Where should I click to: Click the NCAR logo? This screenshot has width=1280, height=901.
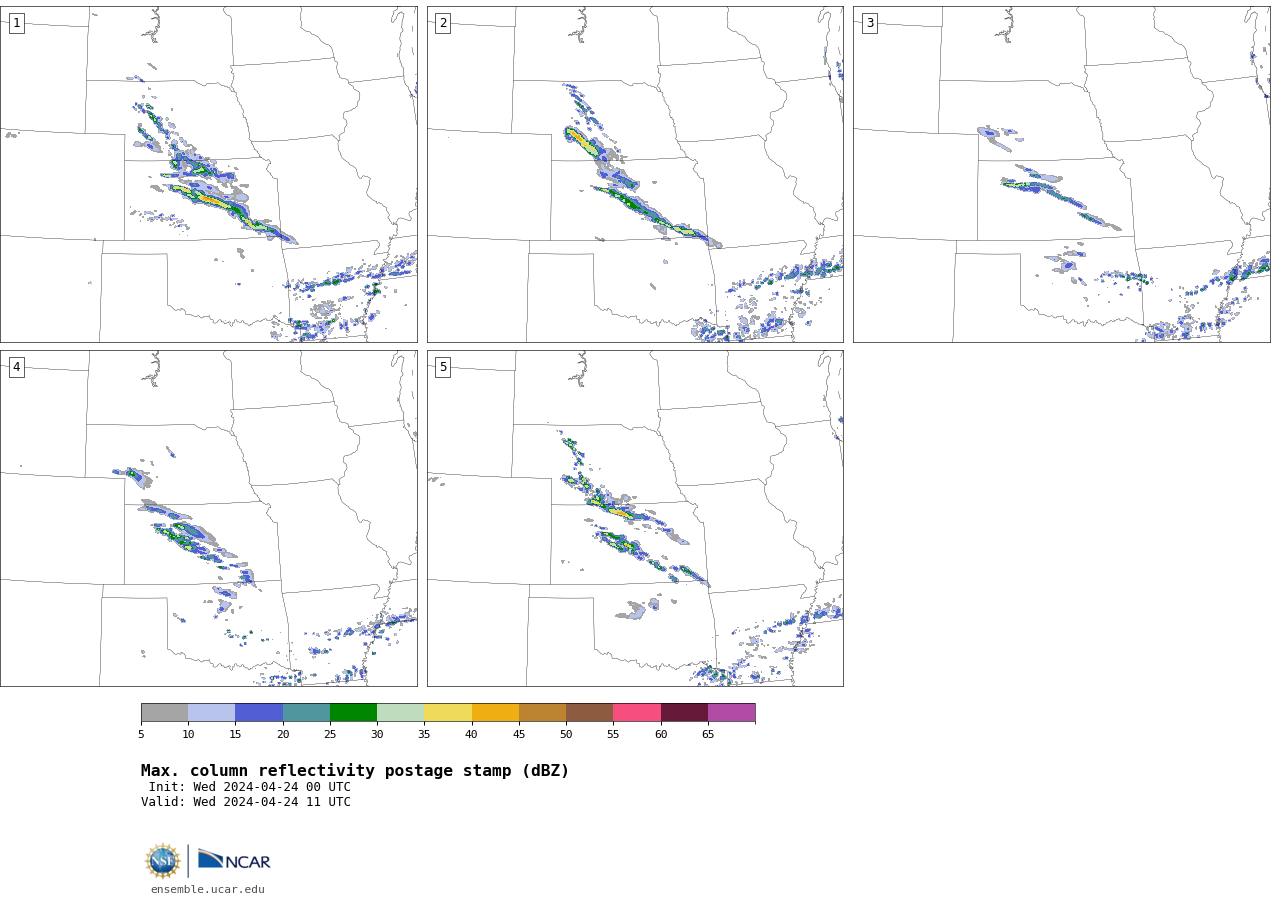[x=234, y=860]
